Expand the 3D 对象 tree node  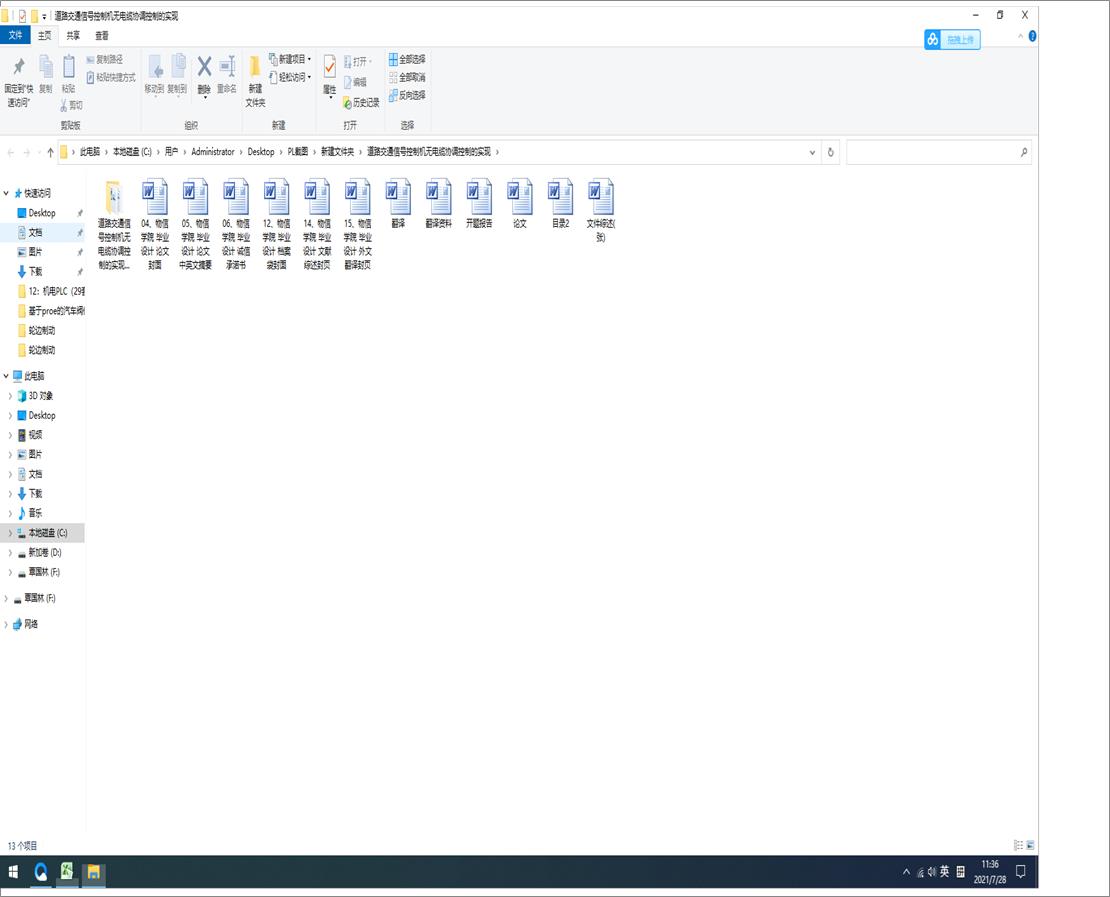[10, 396]
